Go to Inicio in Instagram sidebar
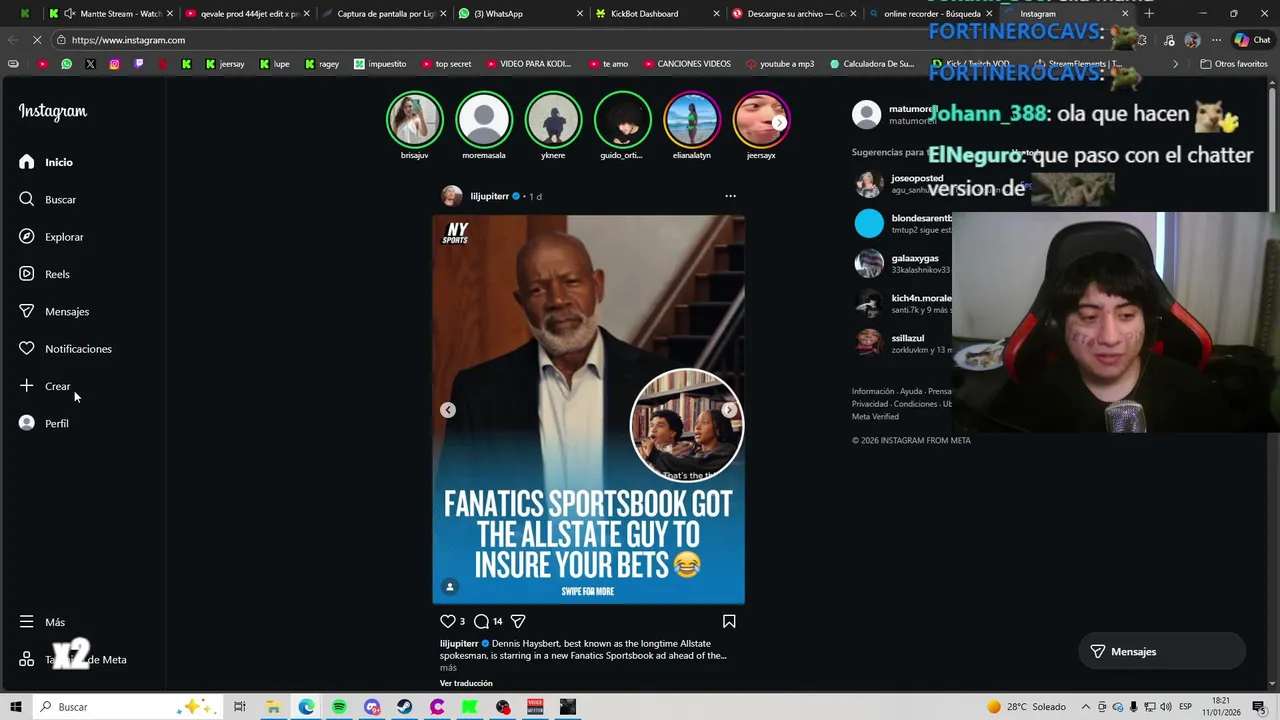This screenshot has width=1280, height=720. [x=47, y=162]
